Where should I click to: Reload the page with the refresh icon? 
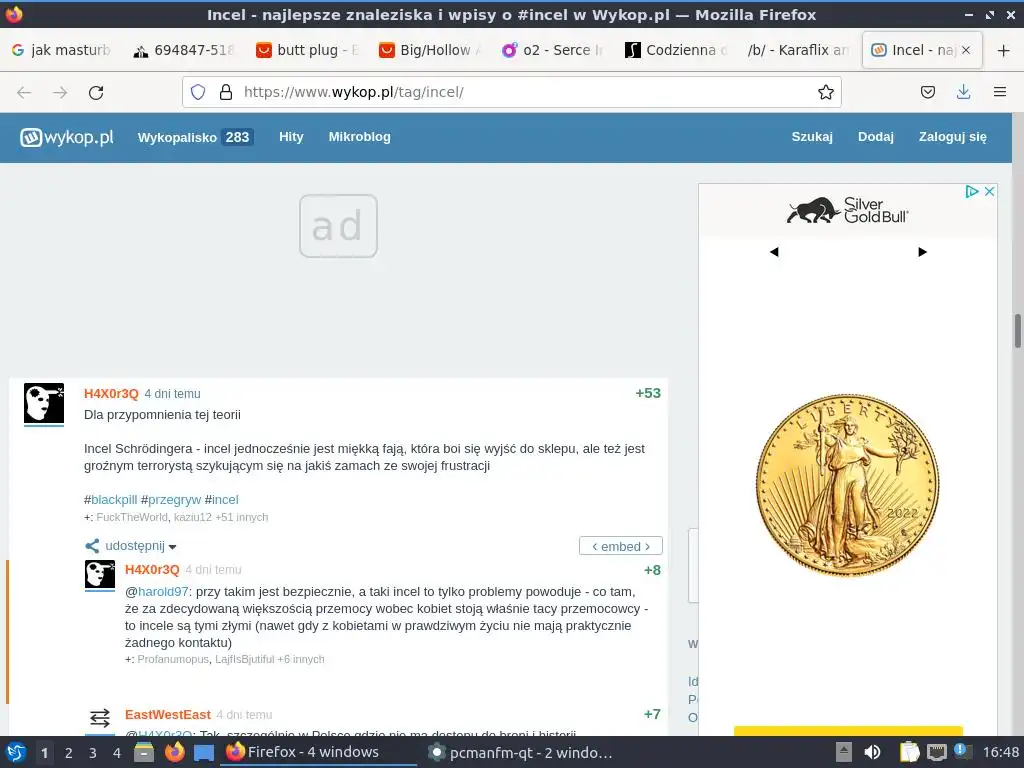(96, 93)
